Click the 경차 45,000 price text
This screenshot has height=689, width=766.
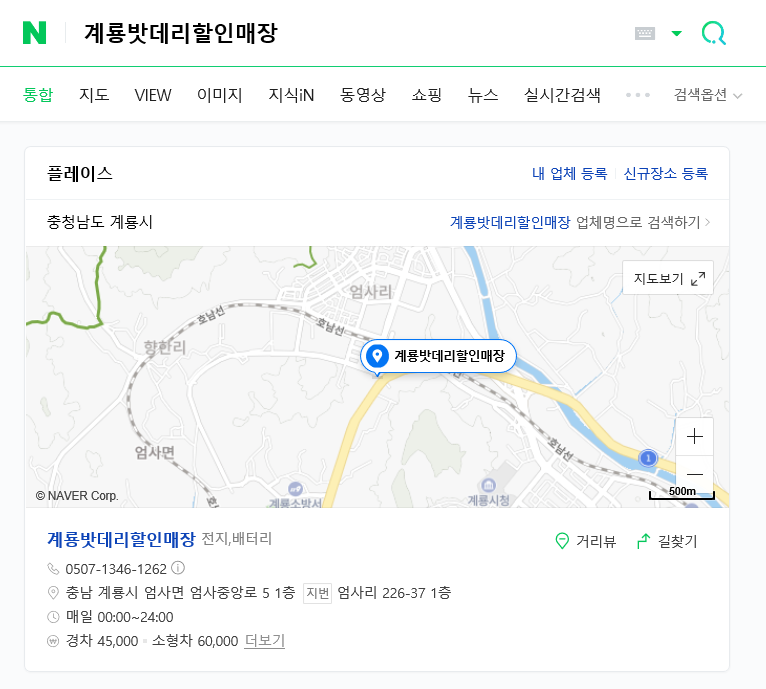click(x=102, y=641)
